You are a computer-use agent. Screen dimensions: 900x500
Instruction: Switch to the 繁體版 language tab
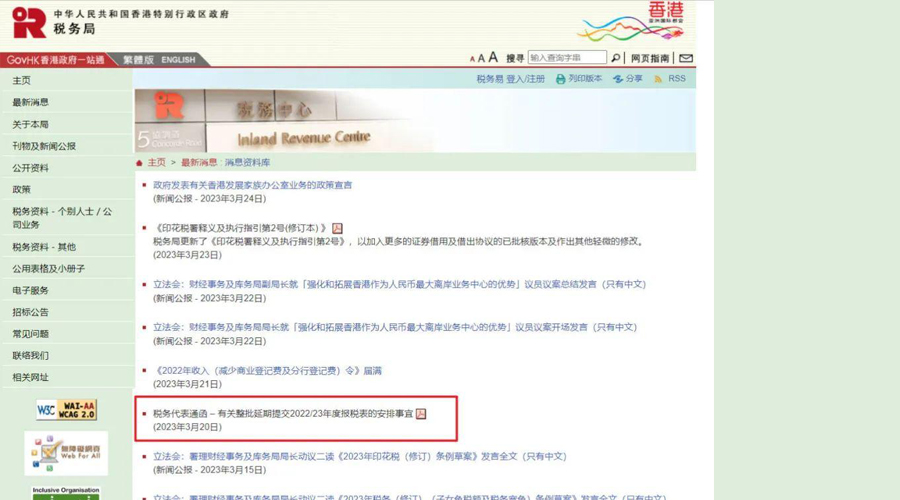(138, 60)
